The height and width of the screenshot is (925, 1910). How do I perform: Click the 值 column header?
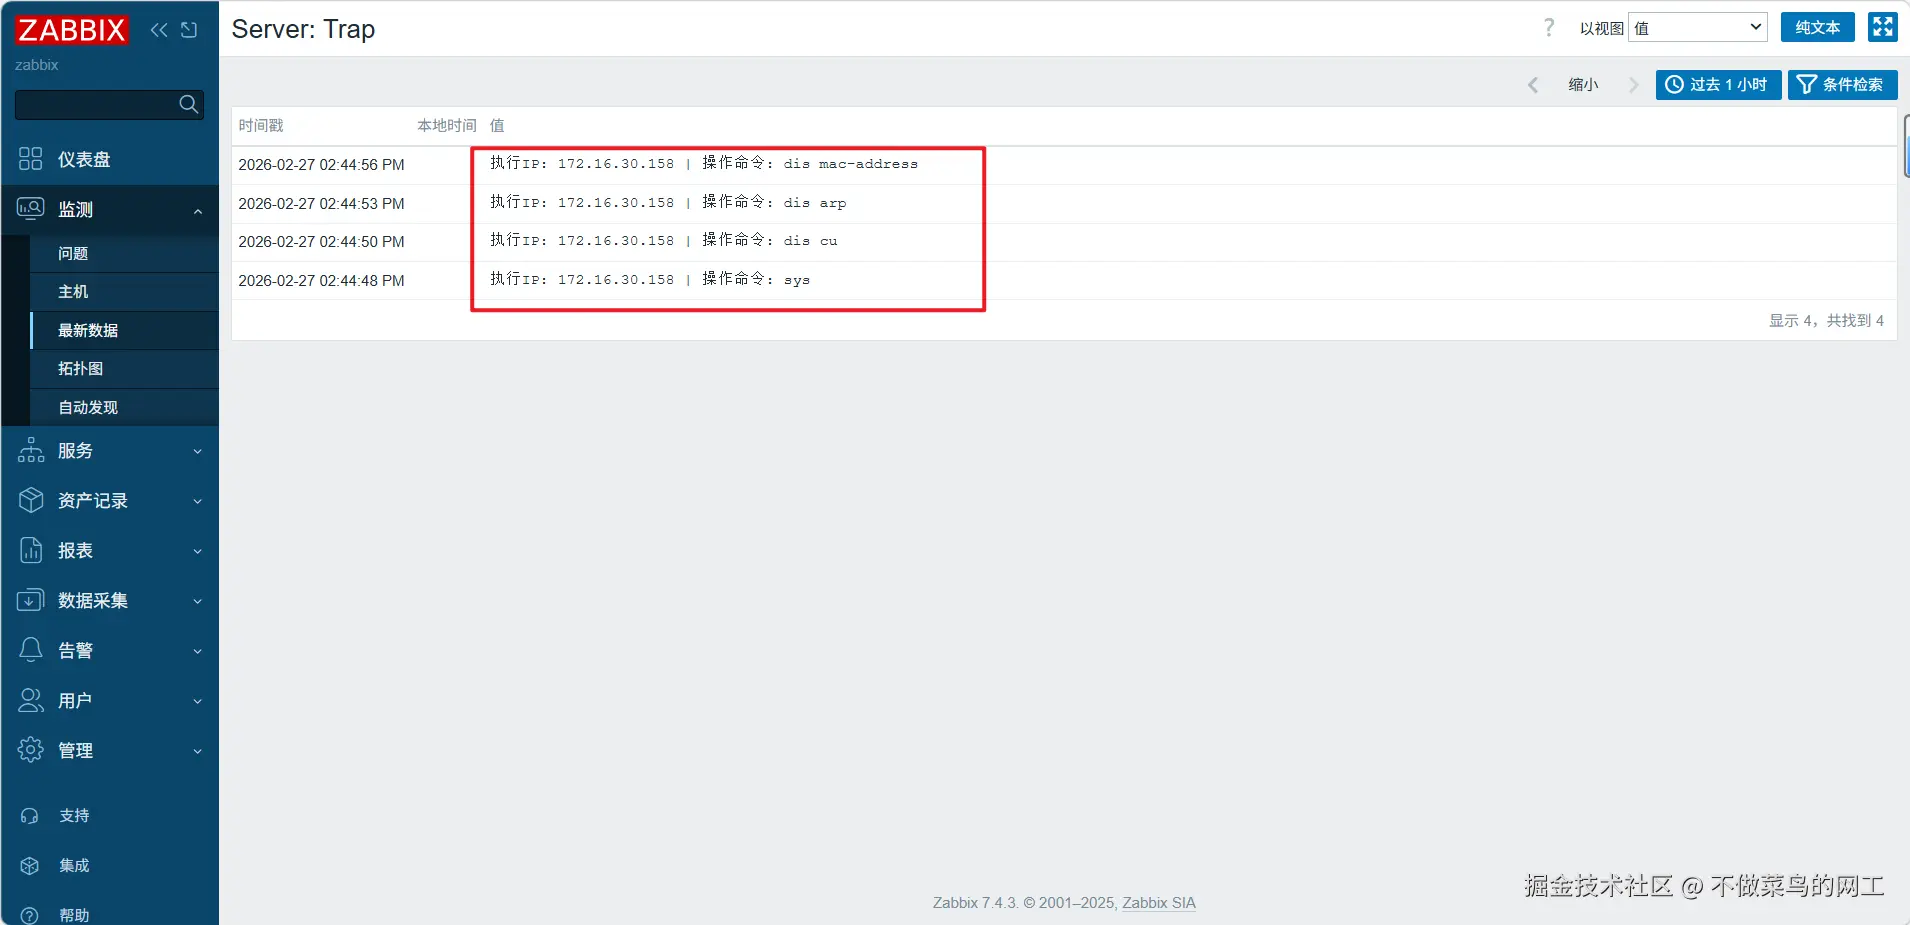pos(497,126)
